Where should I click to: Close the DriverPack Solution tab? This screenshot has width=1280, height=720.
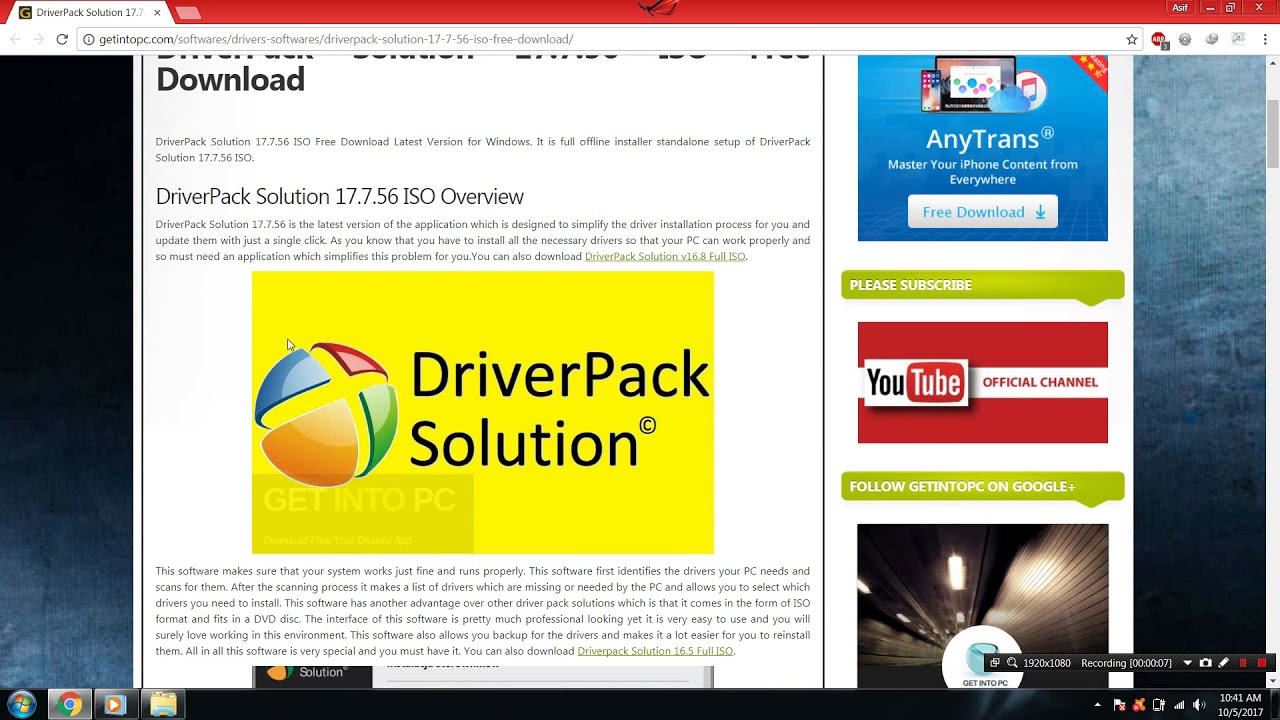click(157, 13)
